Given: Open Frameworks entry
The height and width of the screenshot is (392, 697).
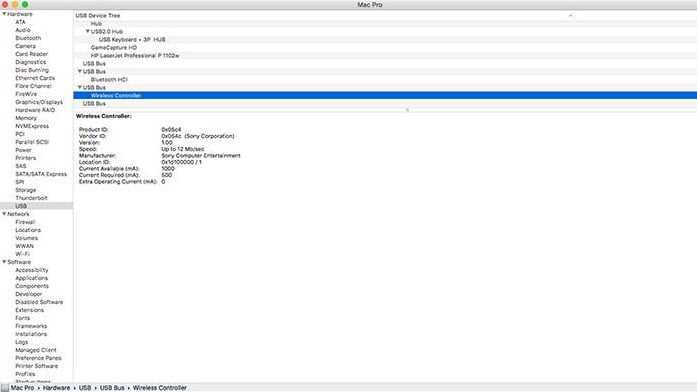Looking at the screenshot, I should click(31, 326).
